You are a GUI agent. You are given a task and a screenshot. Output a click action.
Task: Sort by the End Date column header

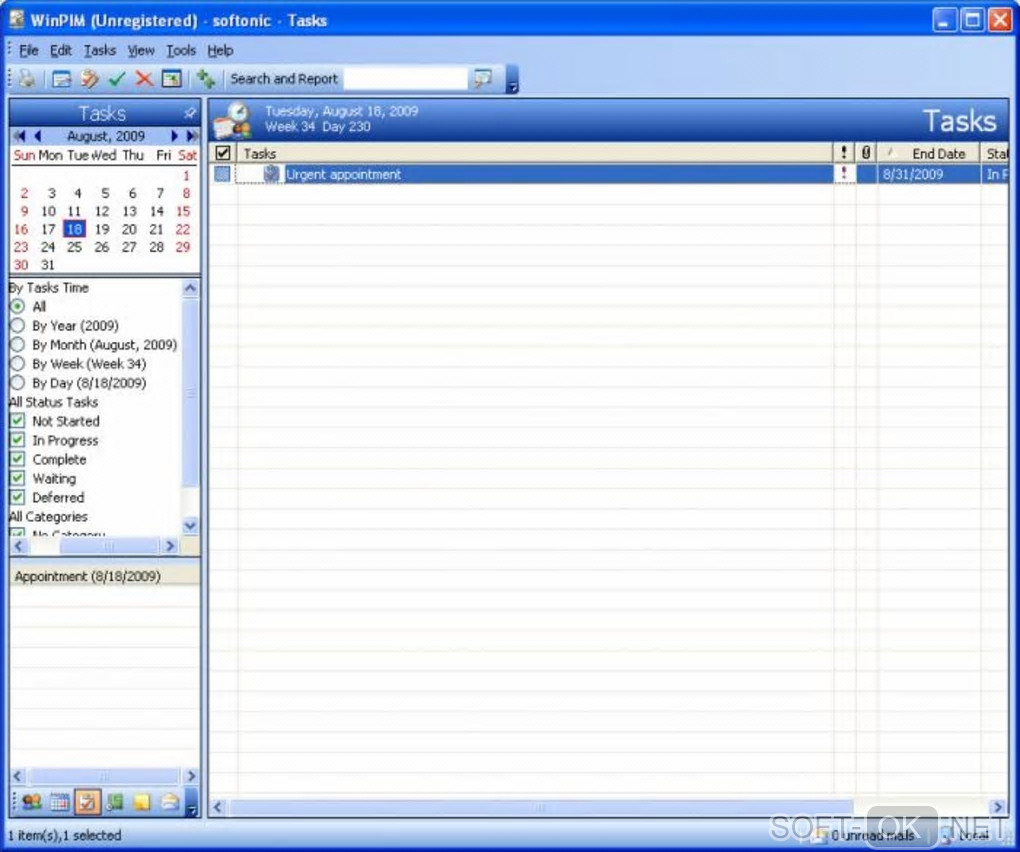point(929,153)
